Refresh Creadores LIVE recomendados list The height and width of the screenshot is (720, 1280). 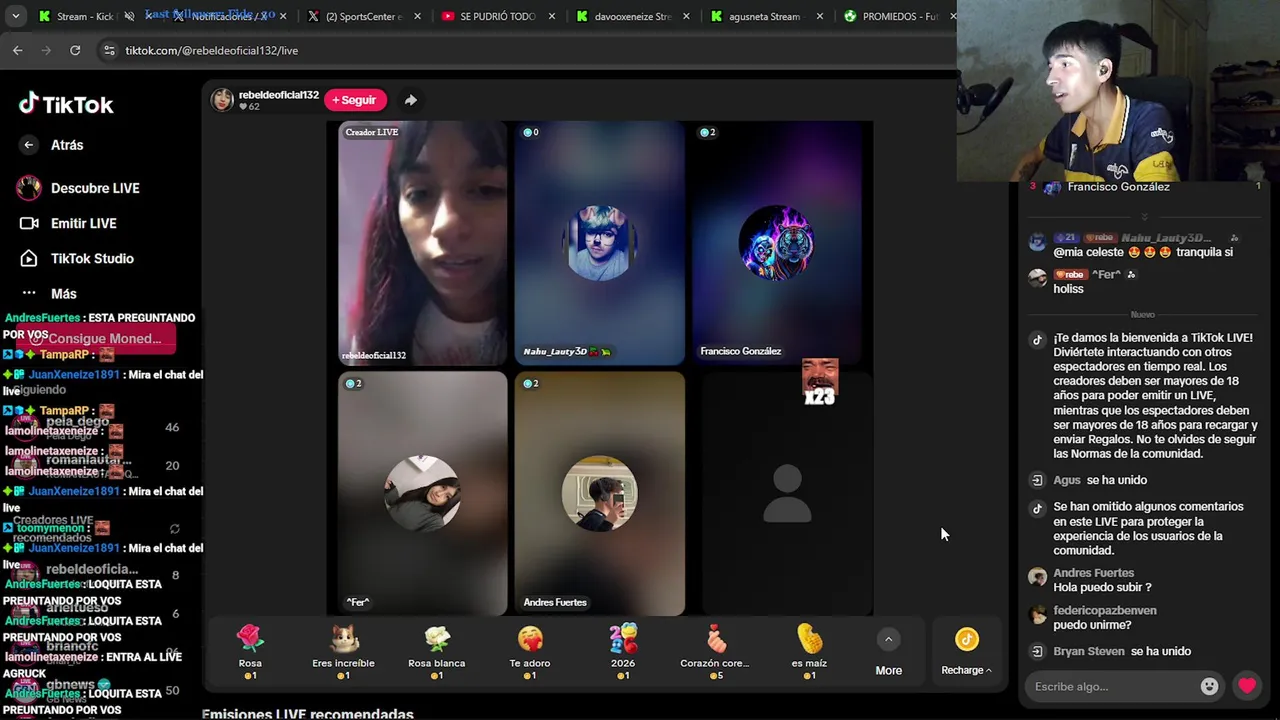pos(175,528)
